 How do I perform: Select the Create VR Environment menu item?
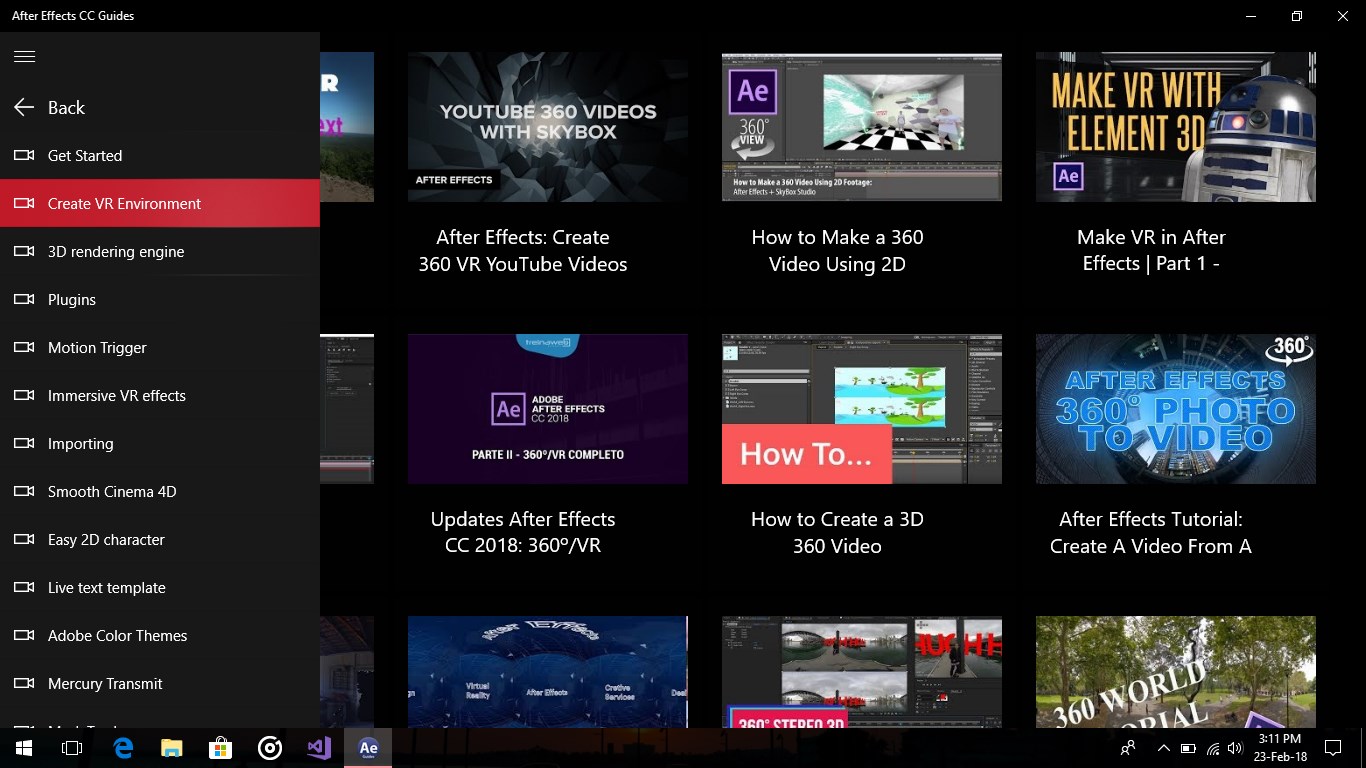pos(160,204)
